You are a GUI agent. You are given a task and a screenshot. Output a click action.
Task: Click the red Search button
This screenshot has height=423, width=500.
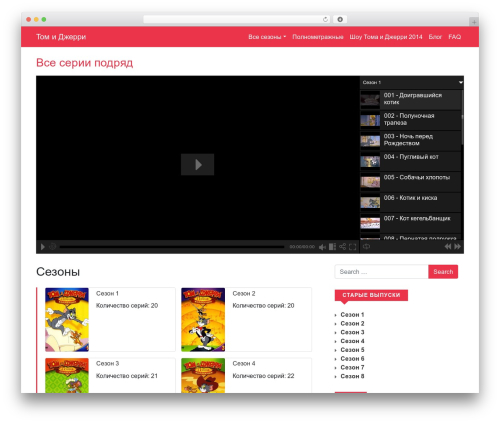(x=443, y=272)
